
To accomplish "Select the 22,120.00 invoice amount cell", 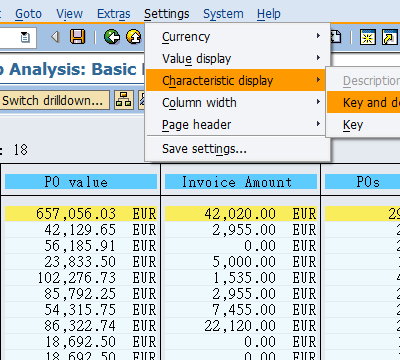I will pos(241,326).
